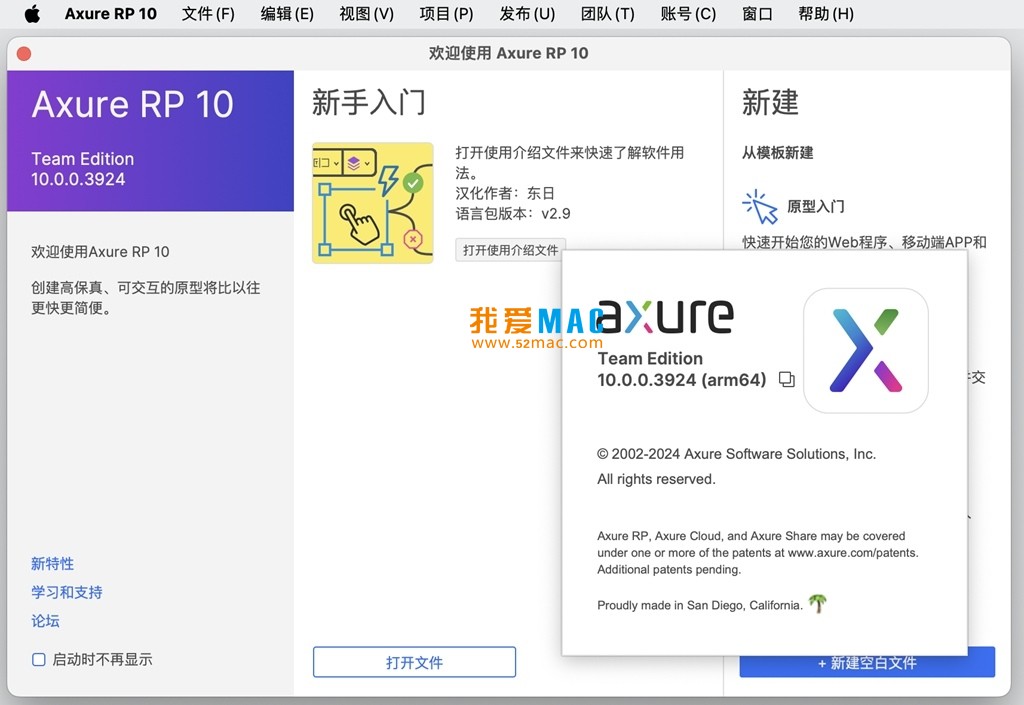The width and height of the screenshot is (1024, 705).
Task: Click the 新手入门 heading
Action: pyautogui.click(x=368, y=102)
